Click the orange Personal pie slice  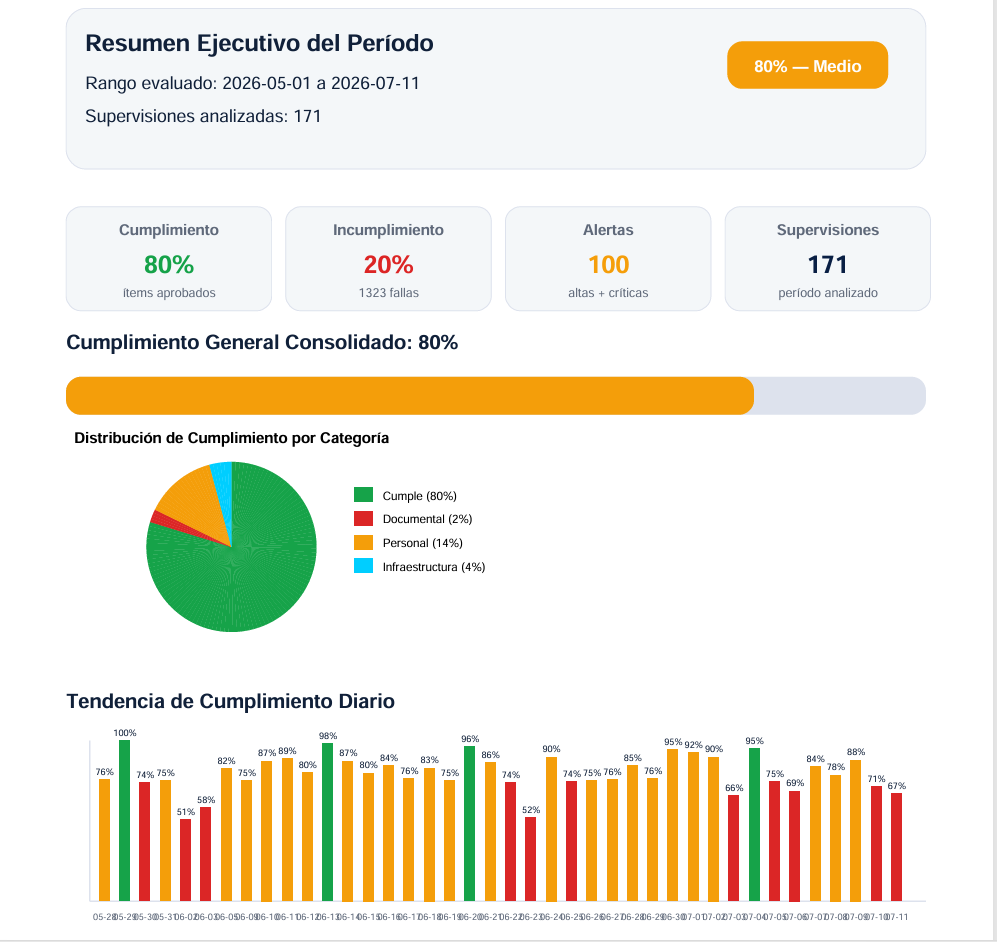(x=191, y=502)
